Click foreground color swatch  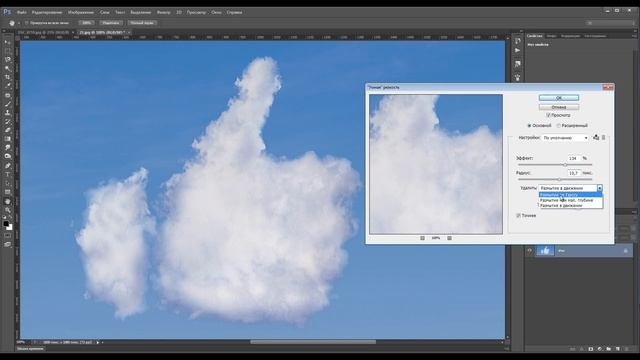6,224
